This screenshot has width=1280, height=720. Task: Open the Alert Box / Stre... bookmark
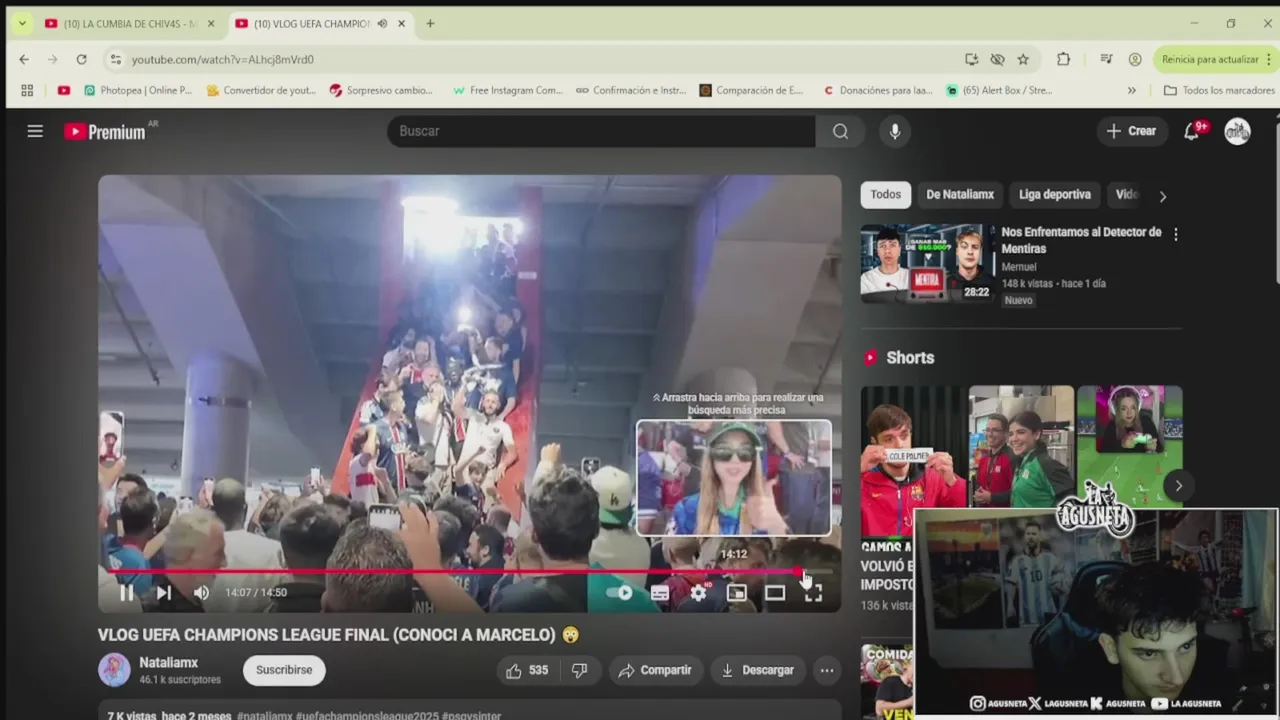pos(999,90)
